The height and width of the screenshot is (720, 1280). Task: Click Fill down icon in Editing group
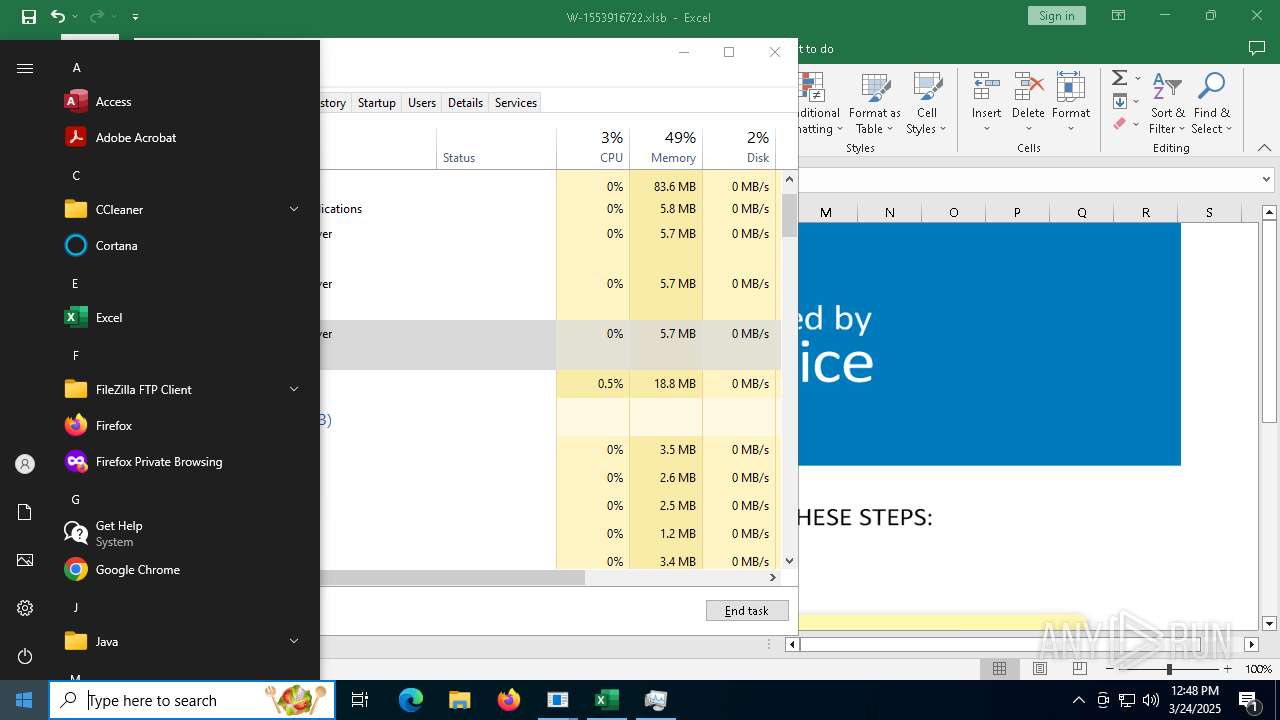click(x=1120, y=101)
